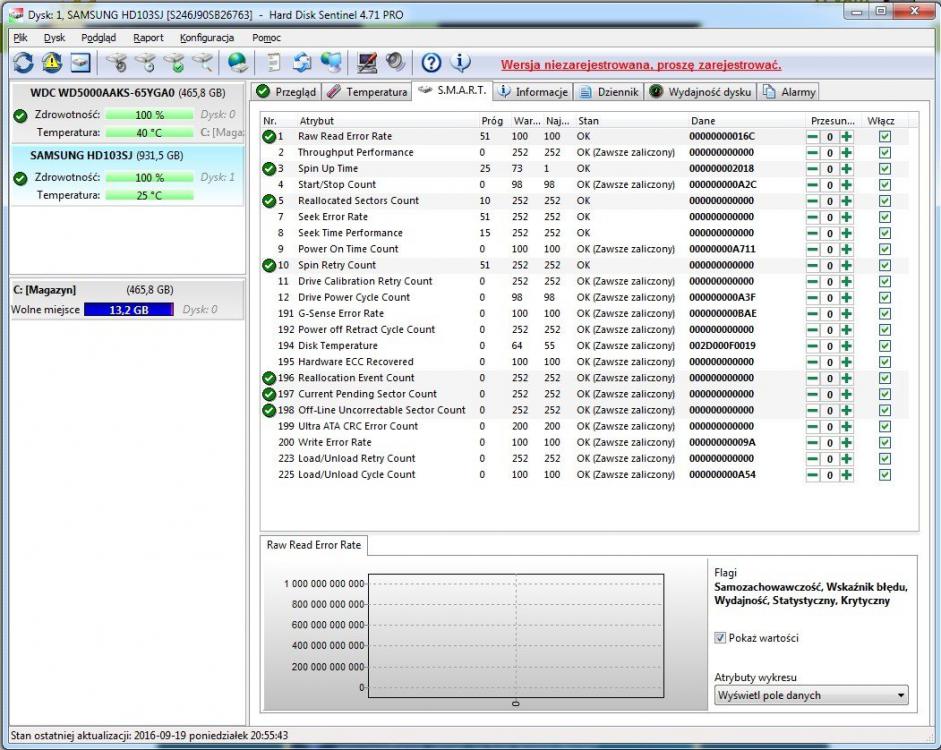The height and width of the screenshot is (750, 941).
Task: Select the 'Raw Read Error Rate' chart tab
Action: (314, 545)
